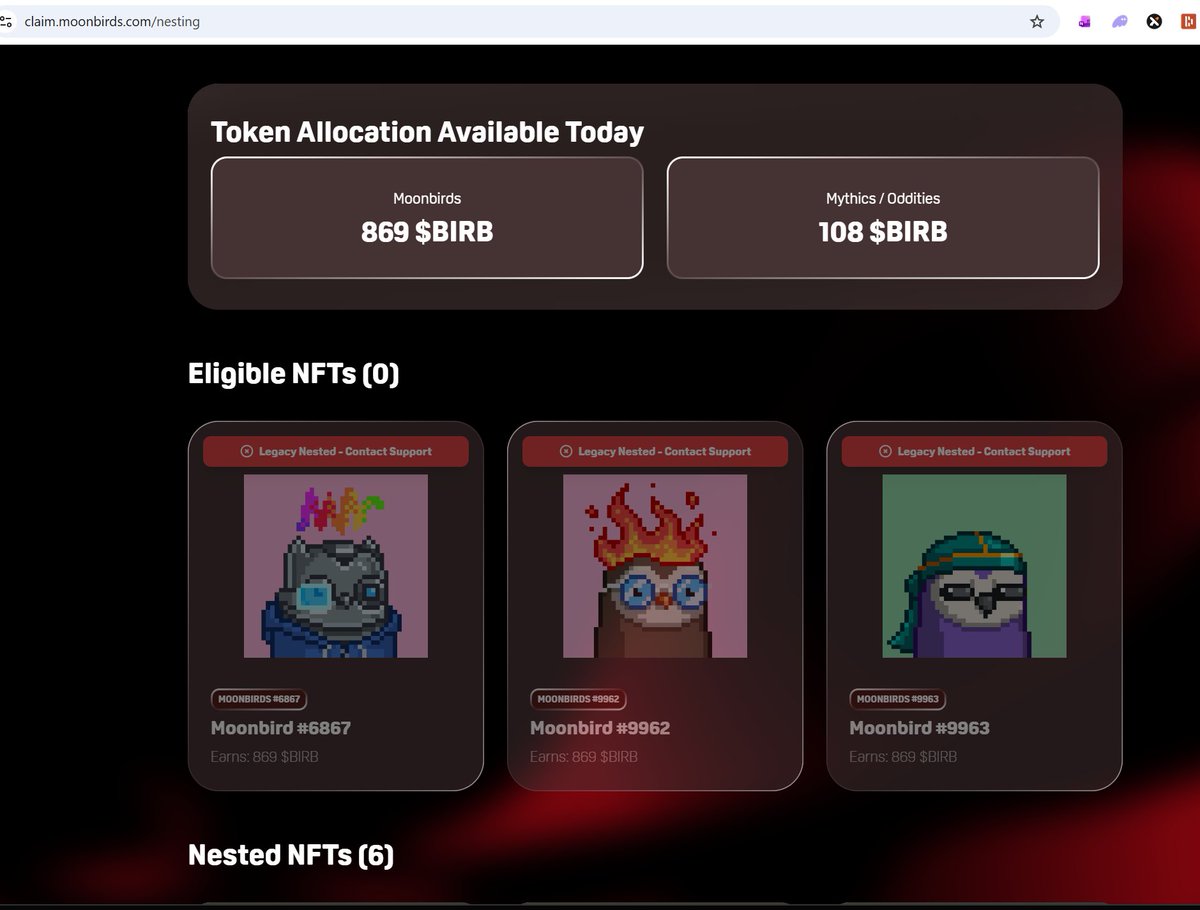Screen dimensions: 1200x910
Task: Click the X icon on Moonbird #9962 banner
Action: tap(566, 451)
